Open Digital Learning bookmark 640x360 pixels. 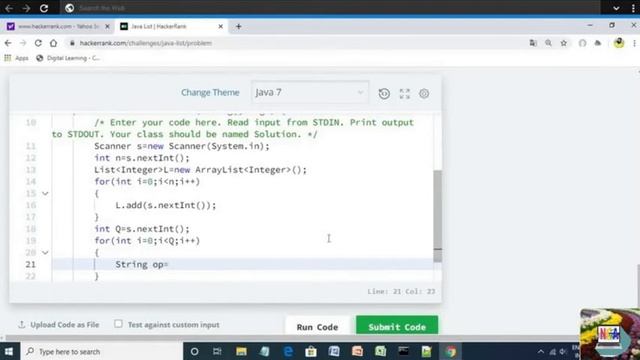pyautogui.click(x=68, y=58)
